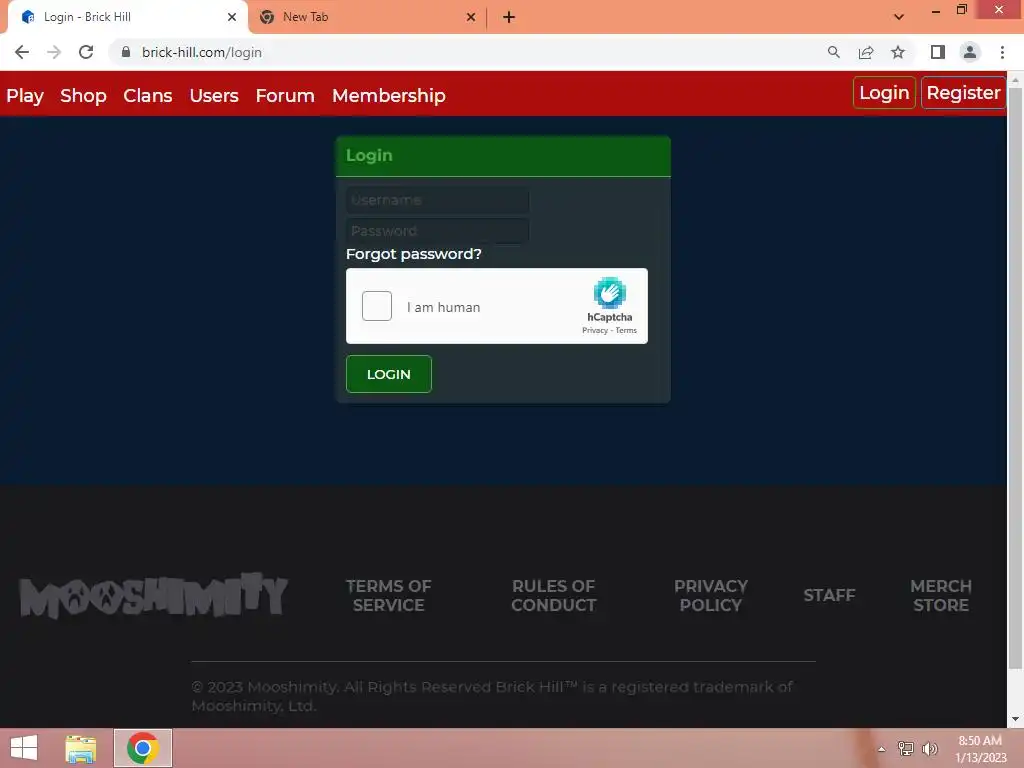The image size is (1024, 768).
Task: Click the Chrome taskbar icon
Action: [143, 748]
